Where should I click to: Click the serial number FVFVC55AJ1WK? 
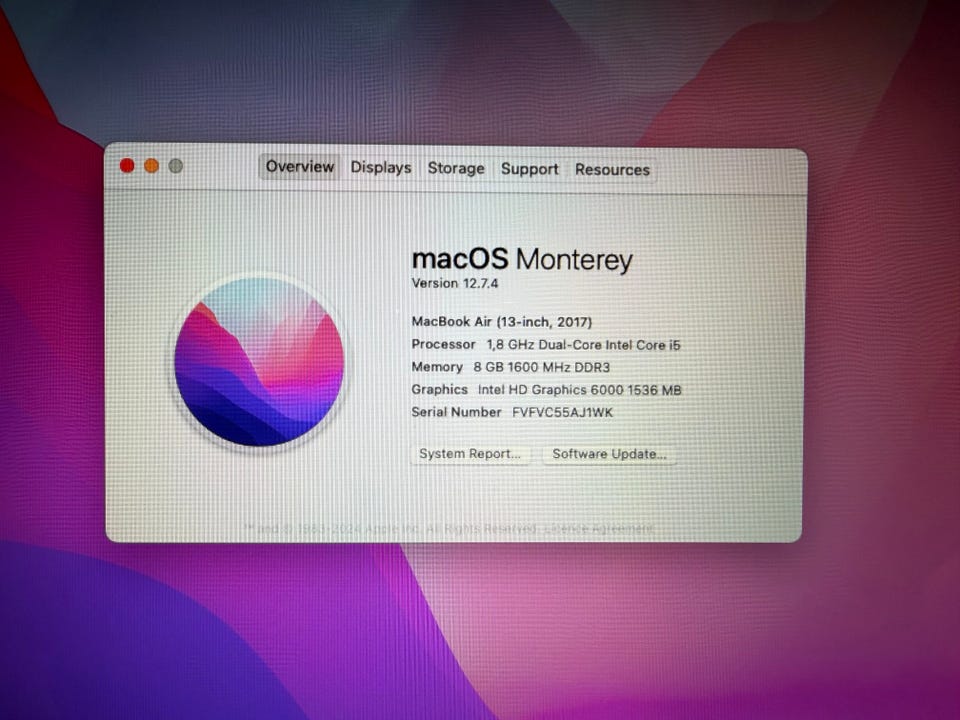pos(562,413)
